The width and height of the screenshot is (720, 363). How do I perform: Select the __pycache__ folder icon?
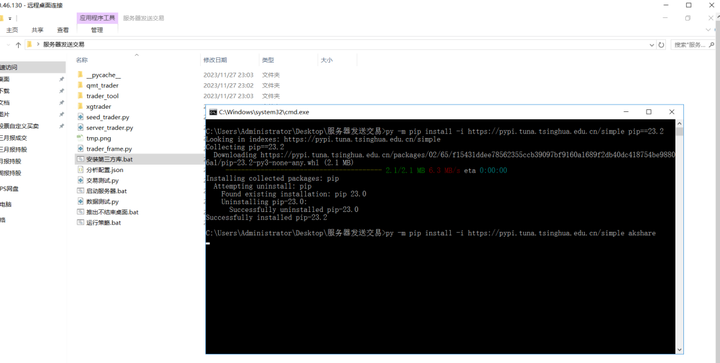(80, 75)
